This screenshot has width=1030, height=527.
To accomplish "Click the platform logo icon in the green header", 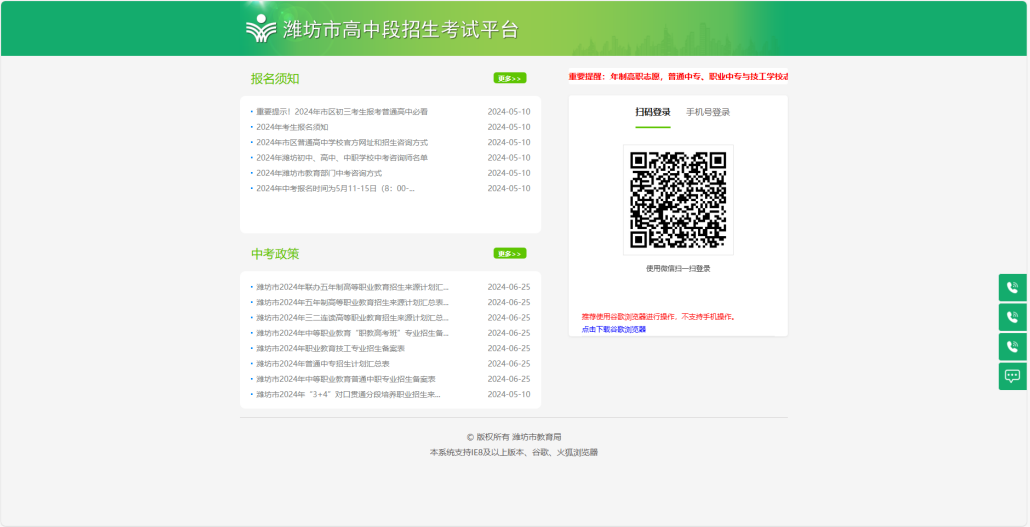I will point(261,29).
